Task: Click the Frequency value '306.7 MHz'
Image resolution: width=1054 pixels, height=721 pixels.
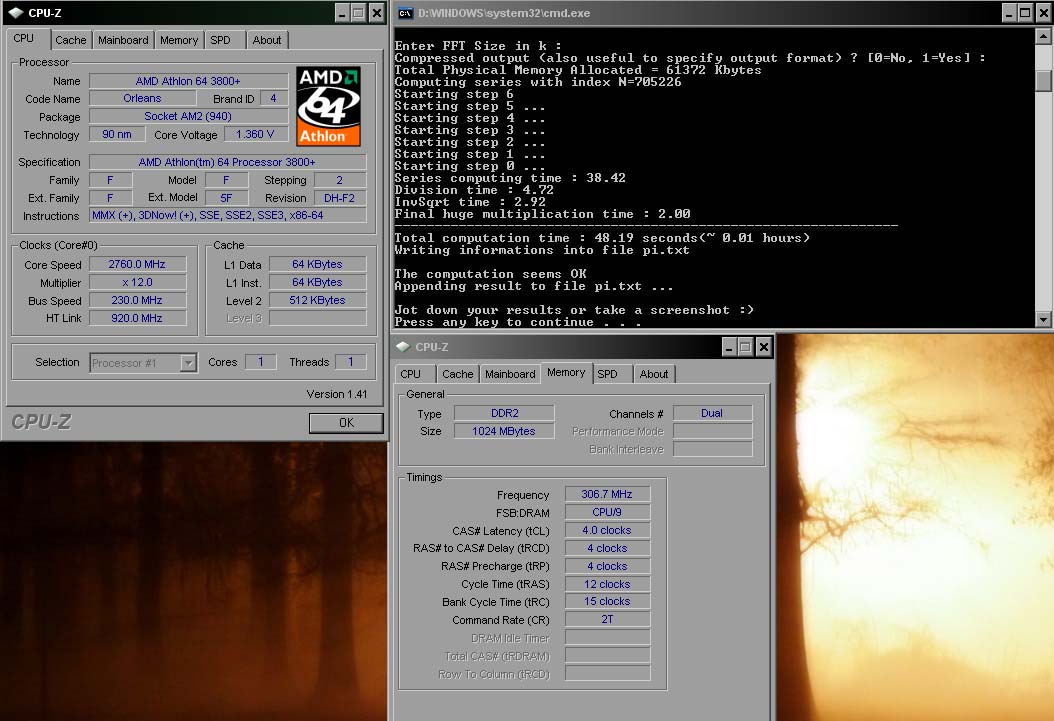Action: click(607, 494)
